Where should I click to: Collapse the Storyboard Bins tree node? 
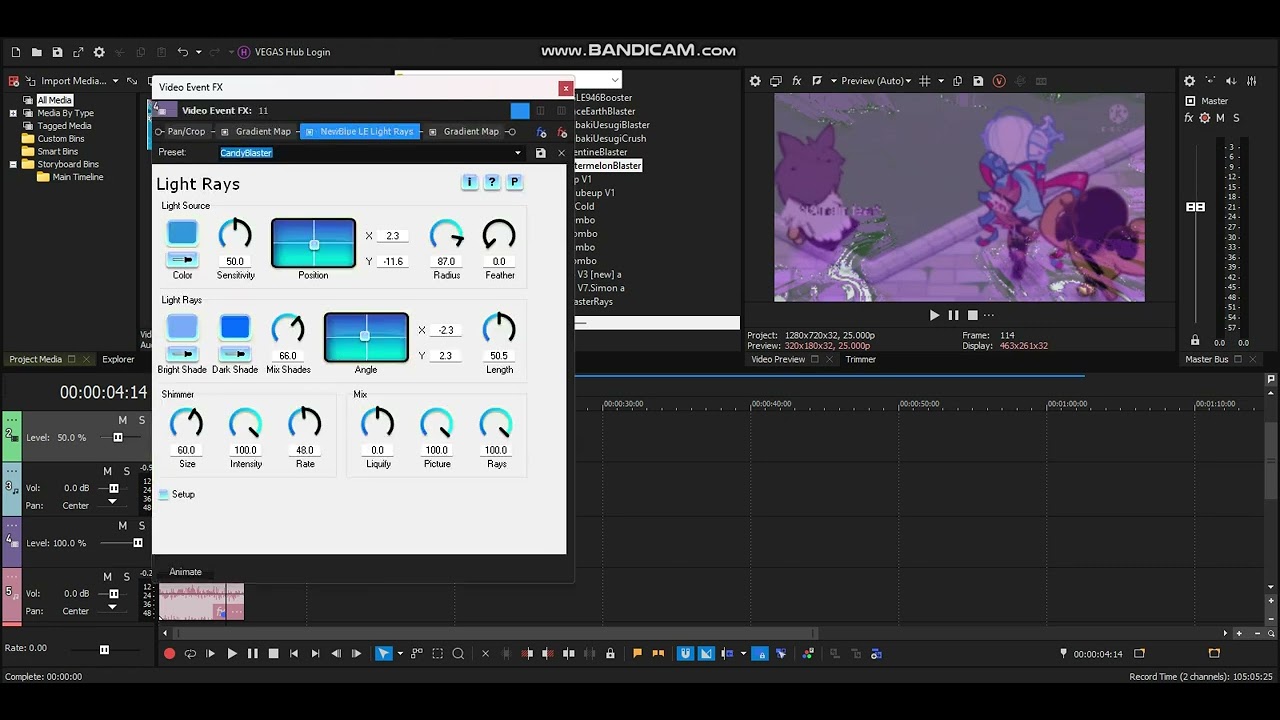pos(13,164)
